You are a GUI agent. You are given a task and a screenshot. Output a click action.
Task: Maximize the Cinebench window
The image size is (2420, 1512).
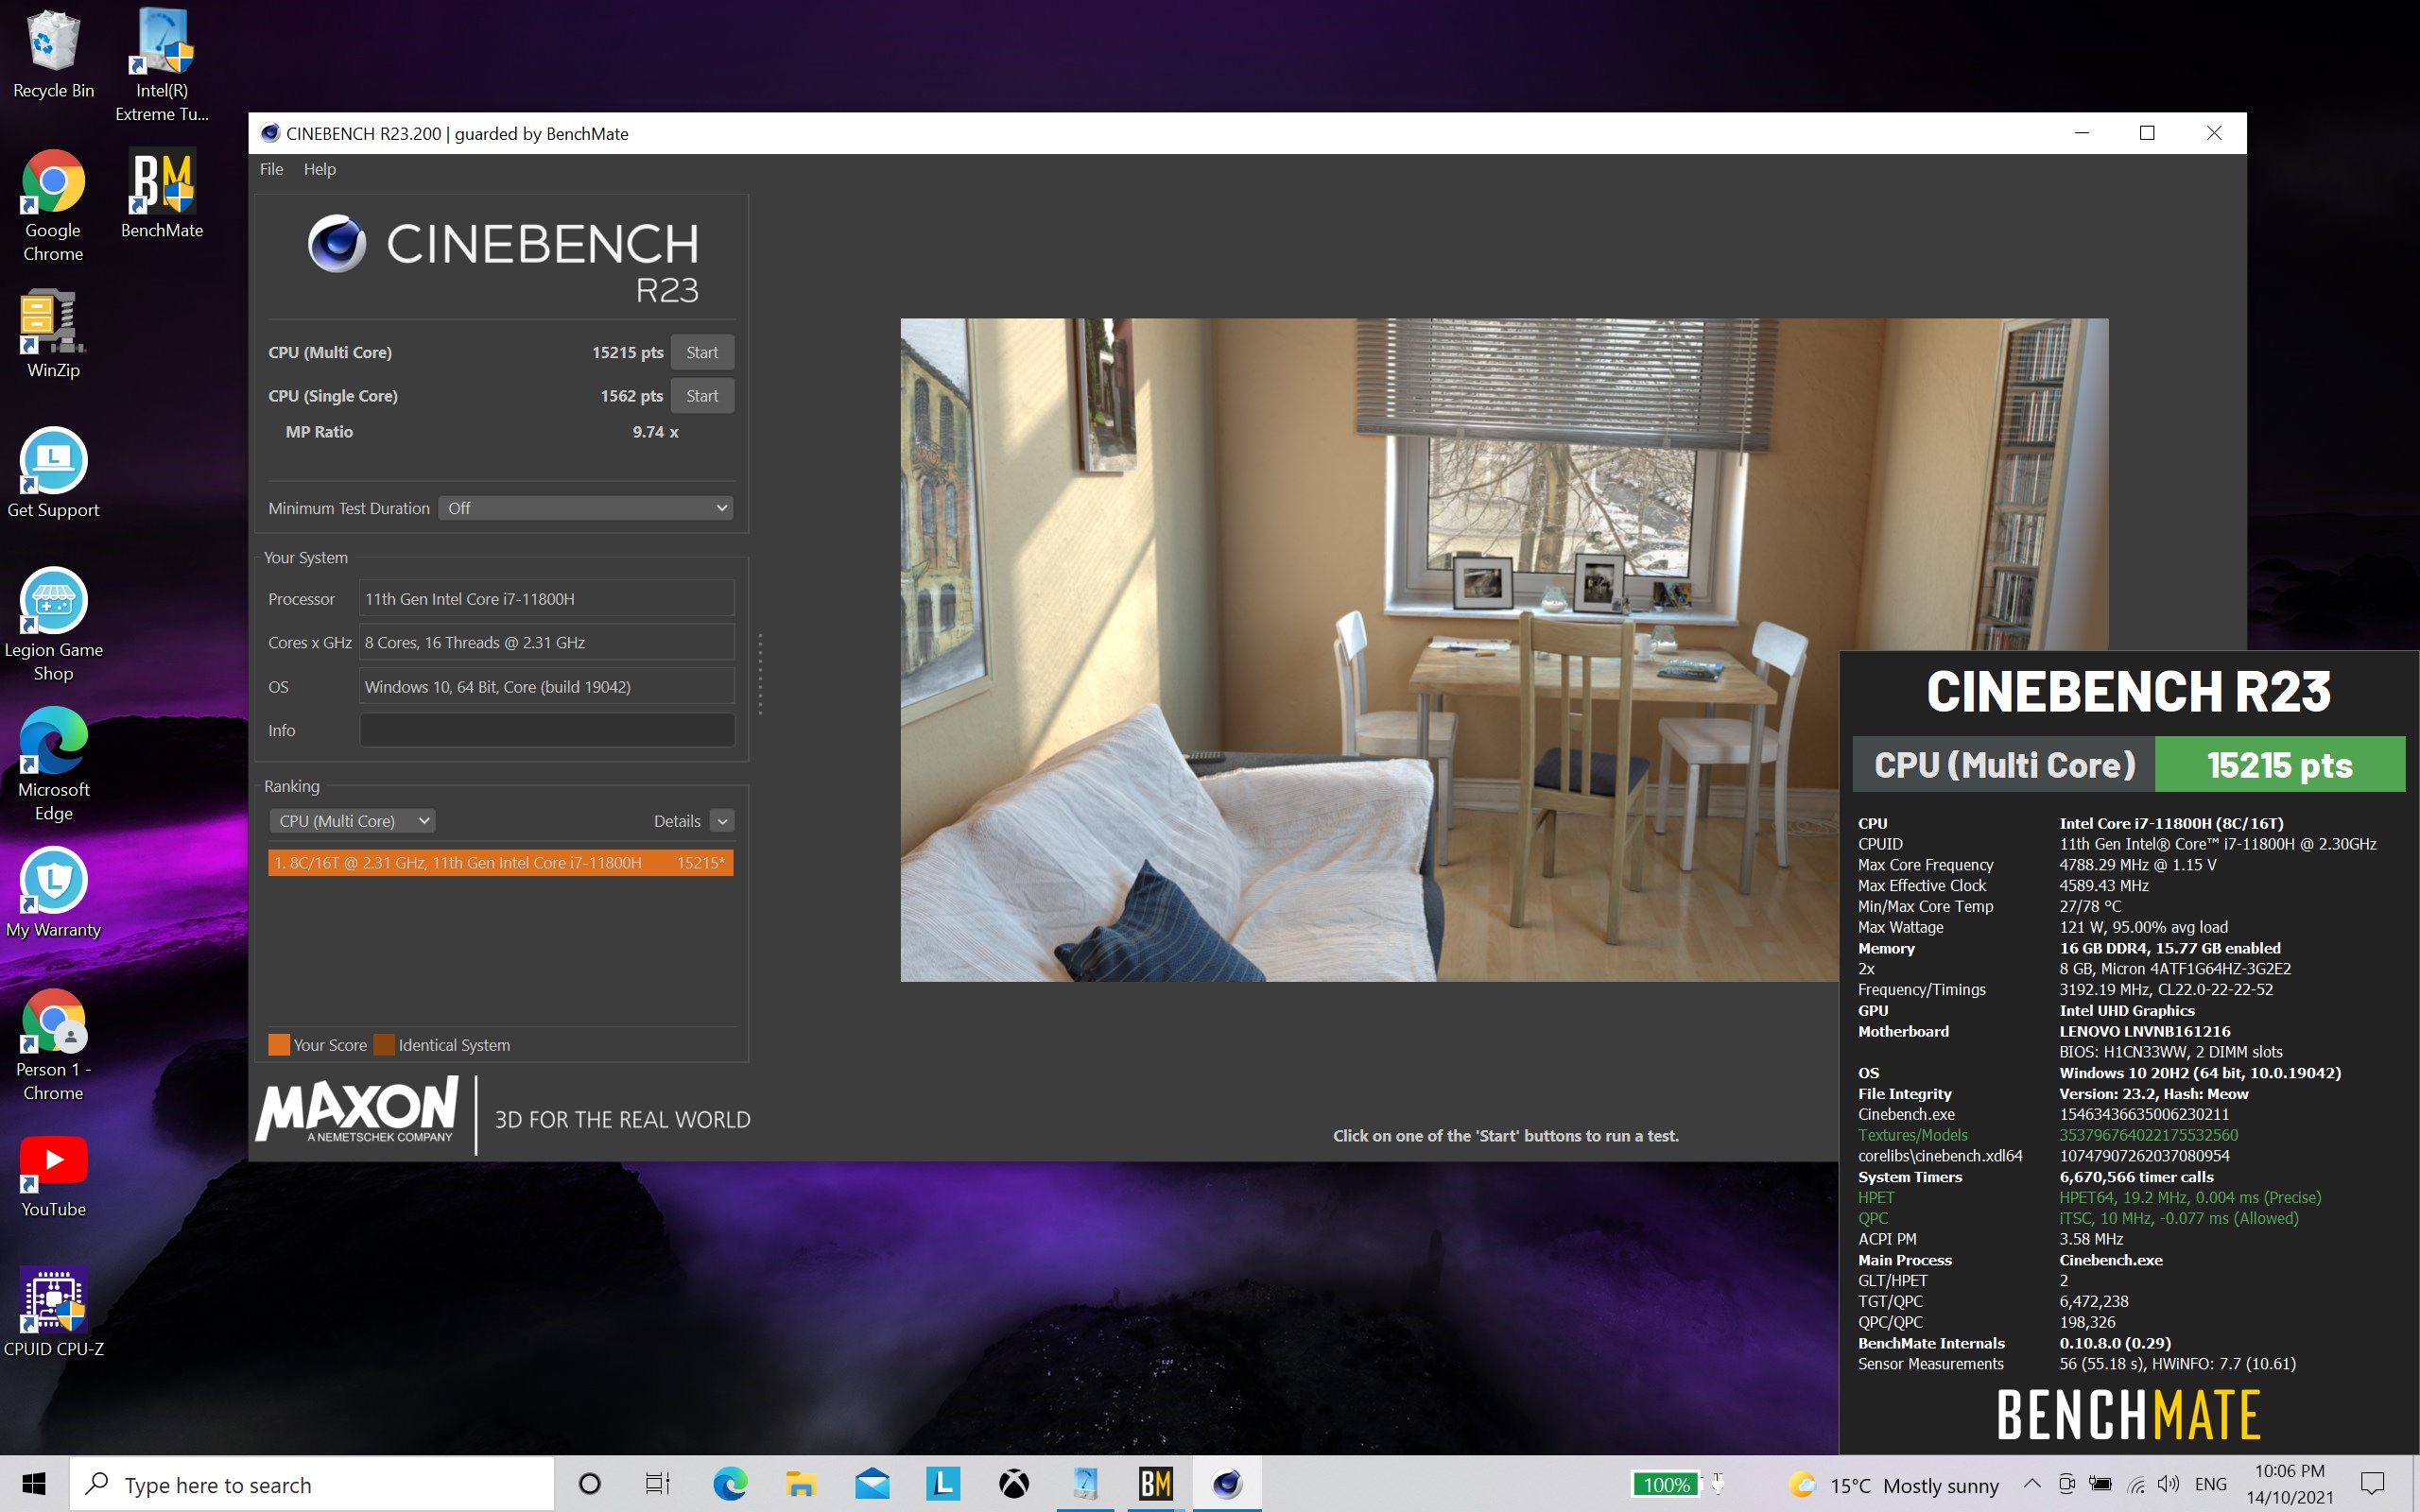click(2146, 133)
